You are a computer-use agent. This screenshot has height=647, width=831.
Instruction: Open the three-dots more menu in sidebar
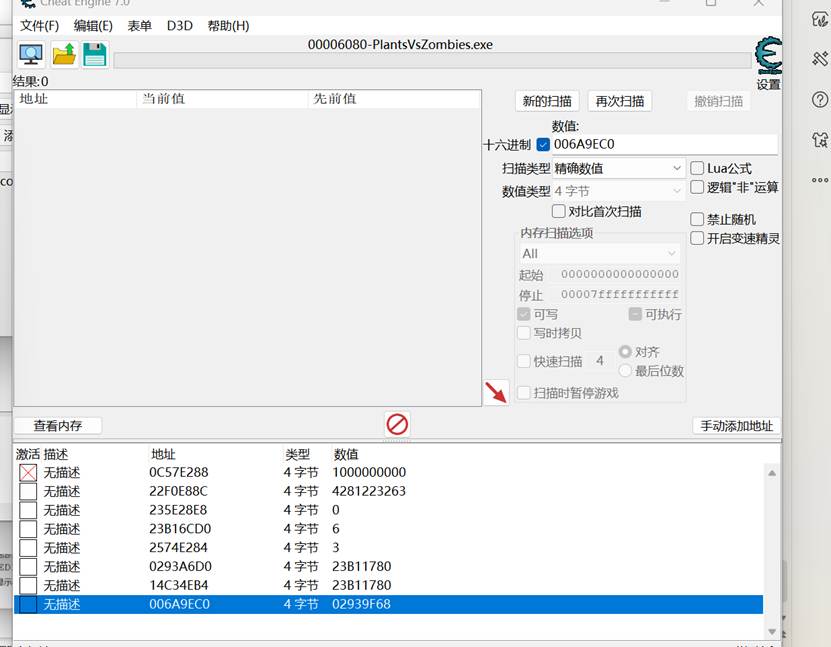819,180
